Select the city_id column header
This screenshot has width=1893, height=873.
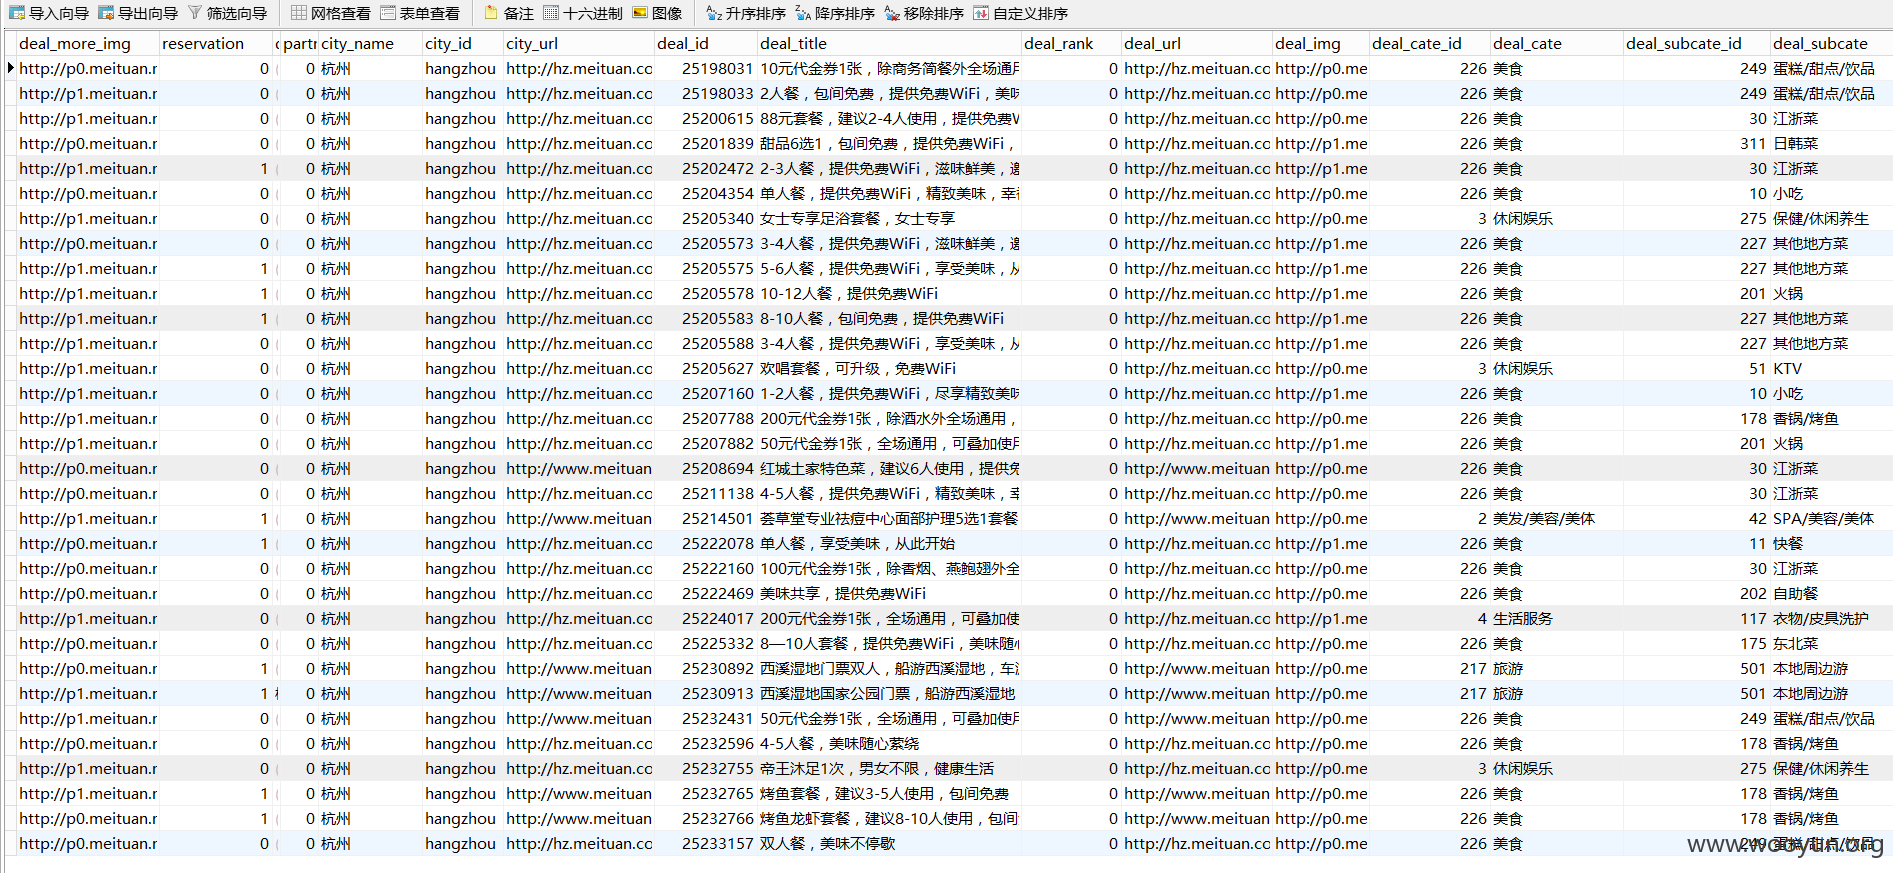tap(462, 43)
